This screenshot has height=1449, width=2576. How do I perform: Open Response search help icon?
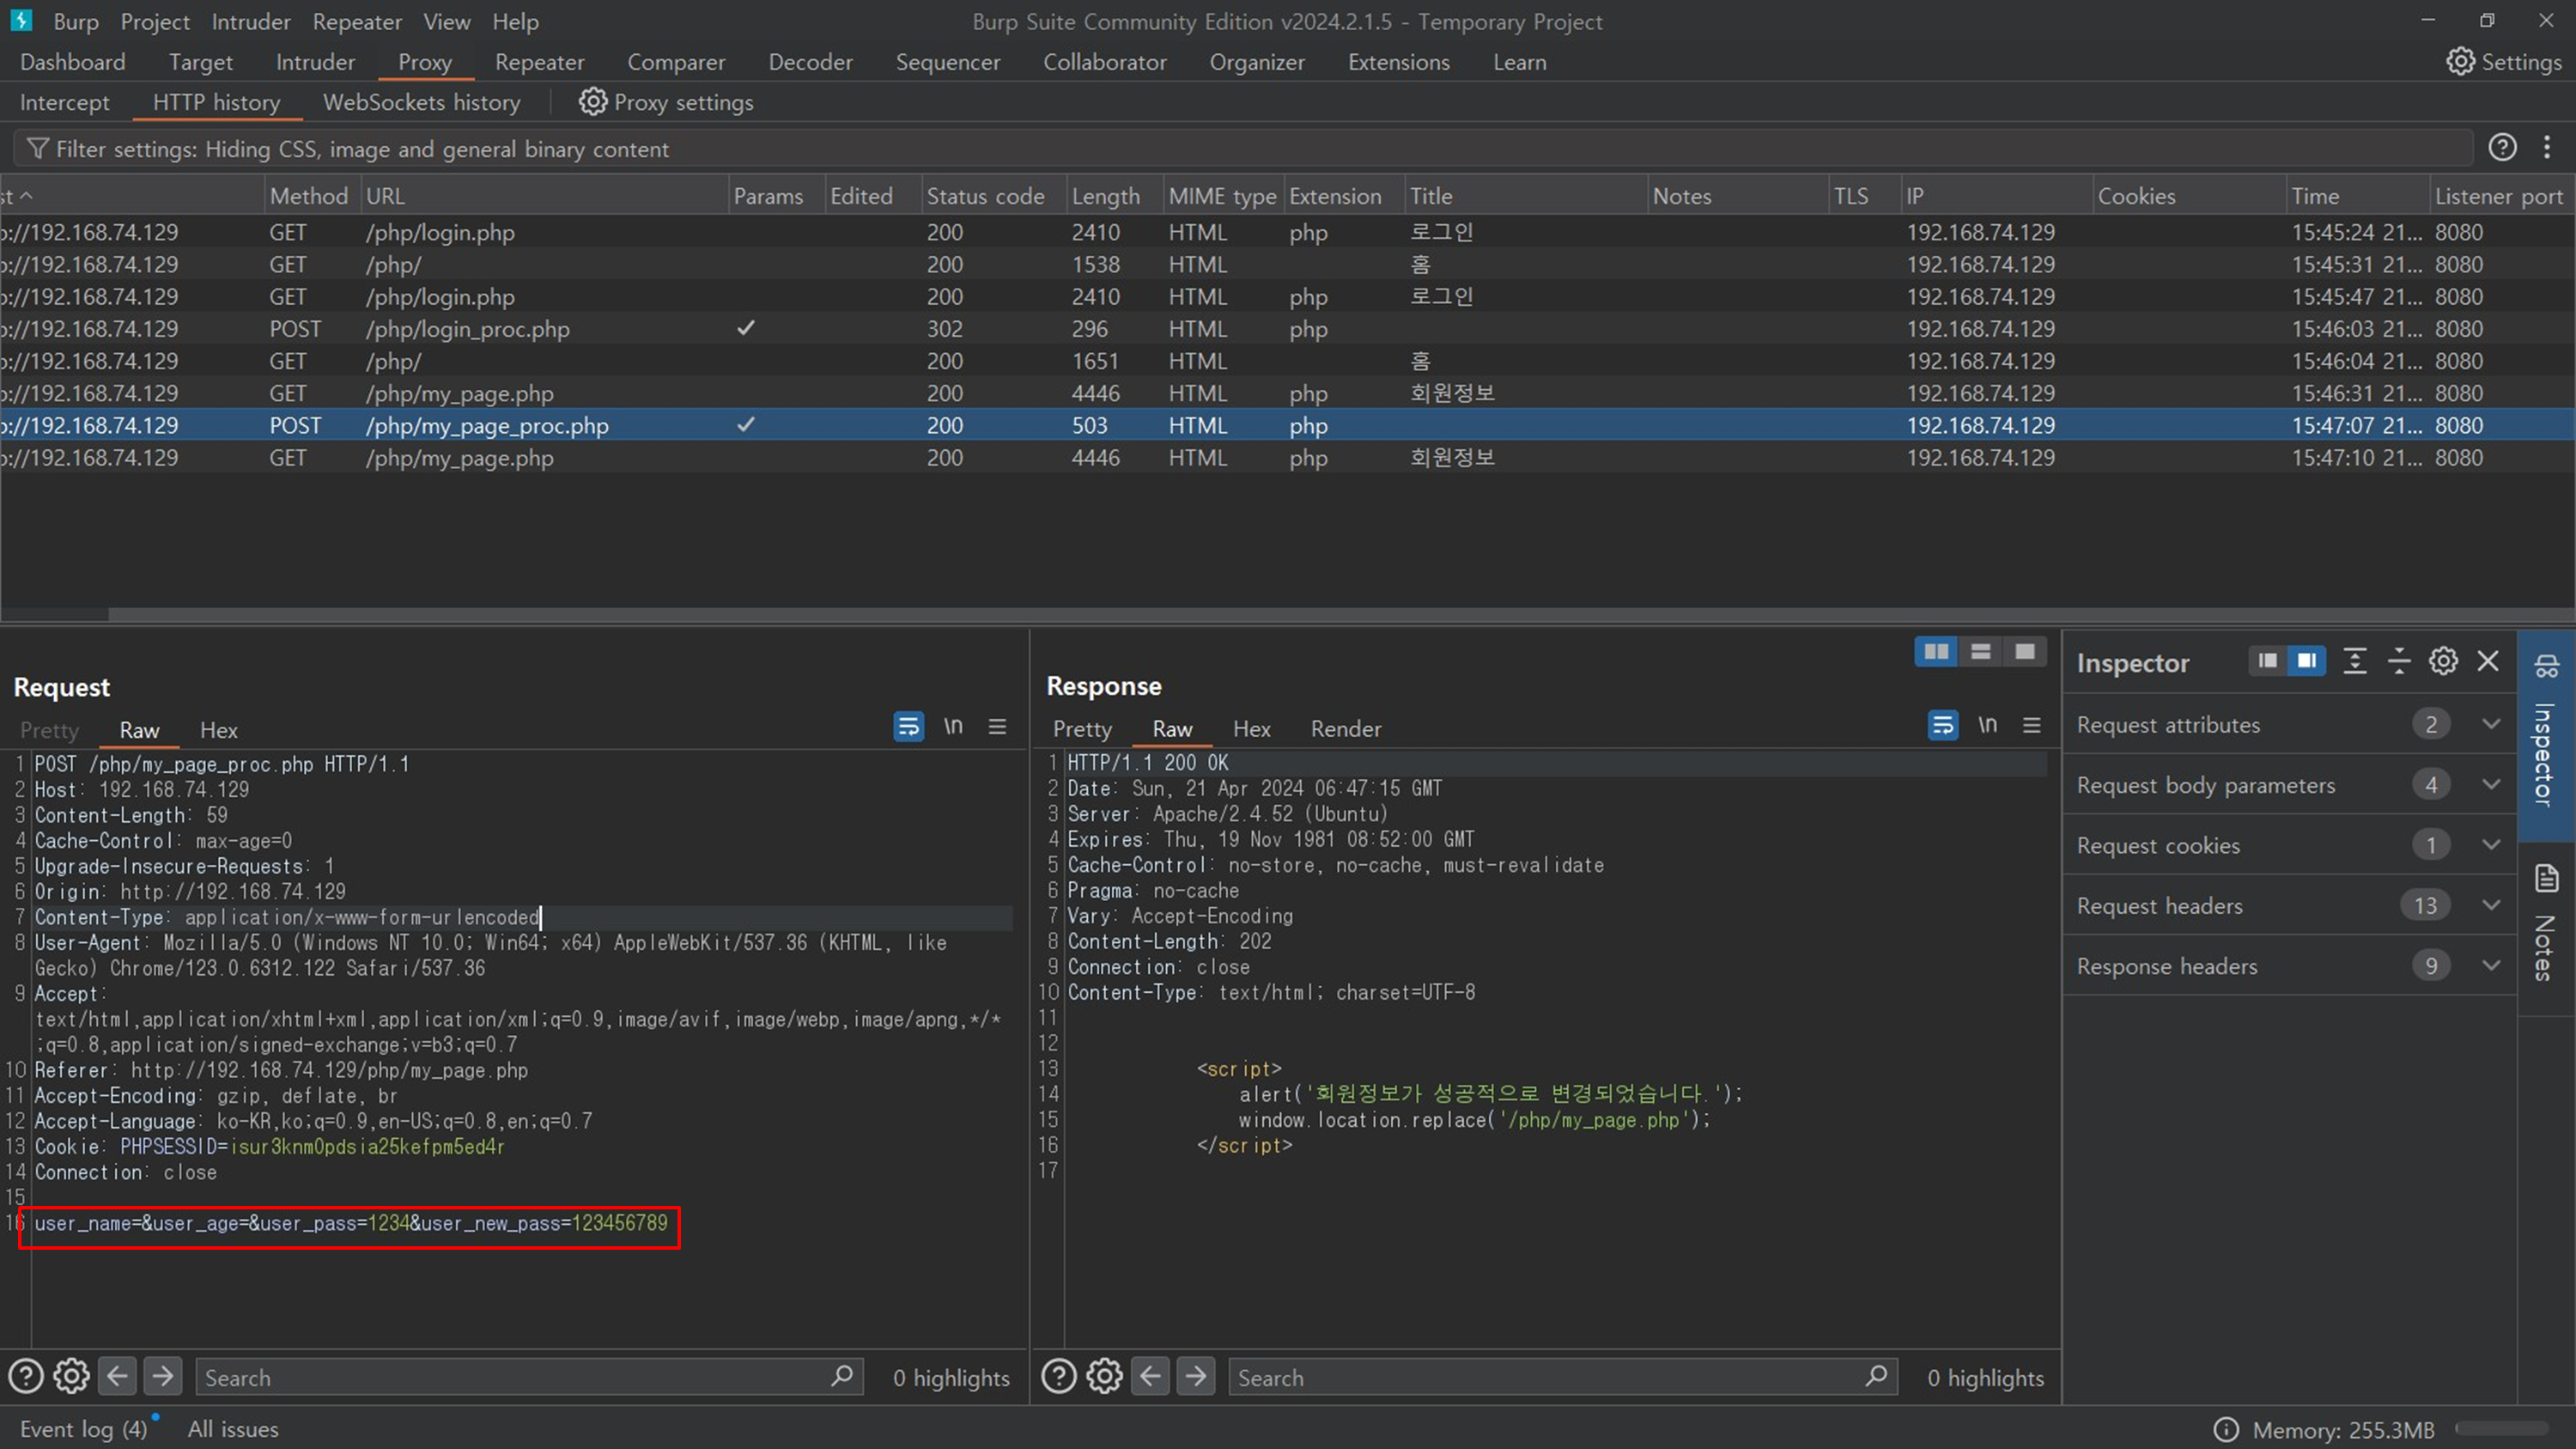(x=1059, y=1377)
